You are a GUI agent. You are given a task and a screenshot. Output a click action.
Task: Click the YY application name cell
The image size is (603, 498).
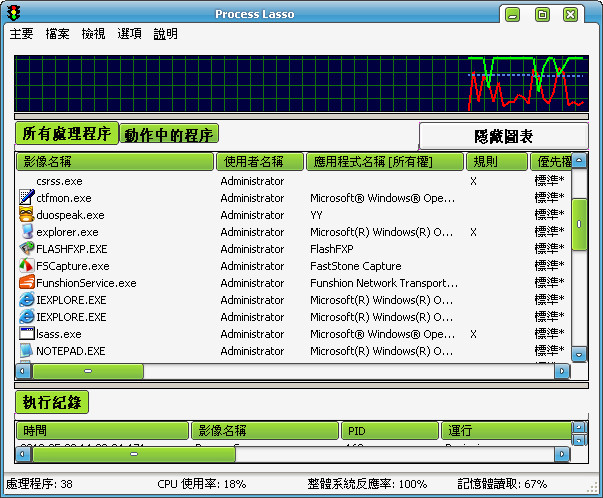click(316, 215)
